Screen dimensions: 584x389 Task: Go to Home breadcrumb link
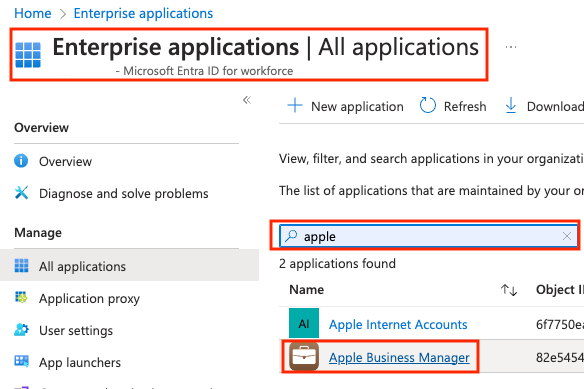pos(32,13)
